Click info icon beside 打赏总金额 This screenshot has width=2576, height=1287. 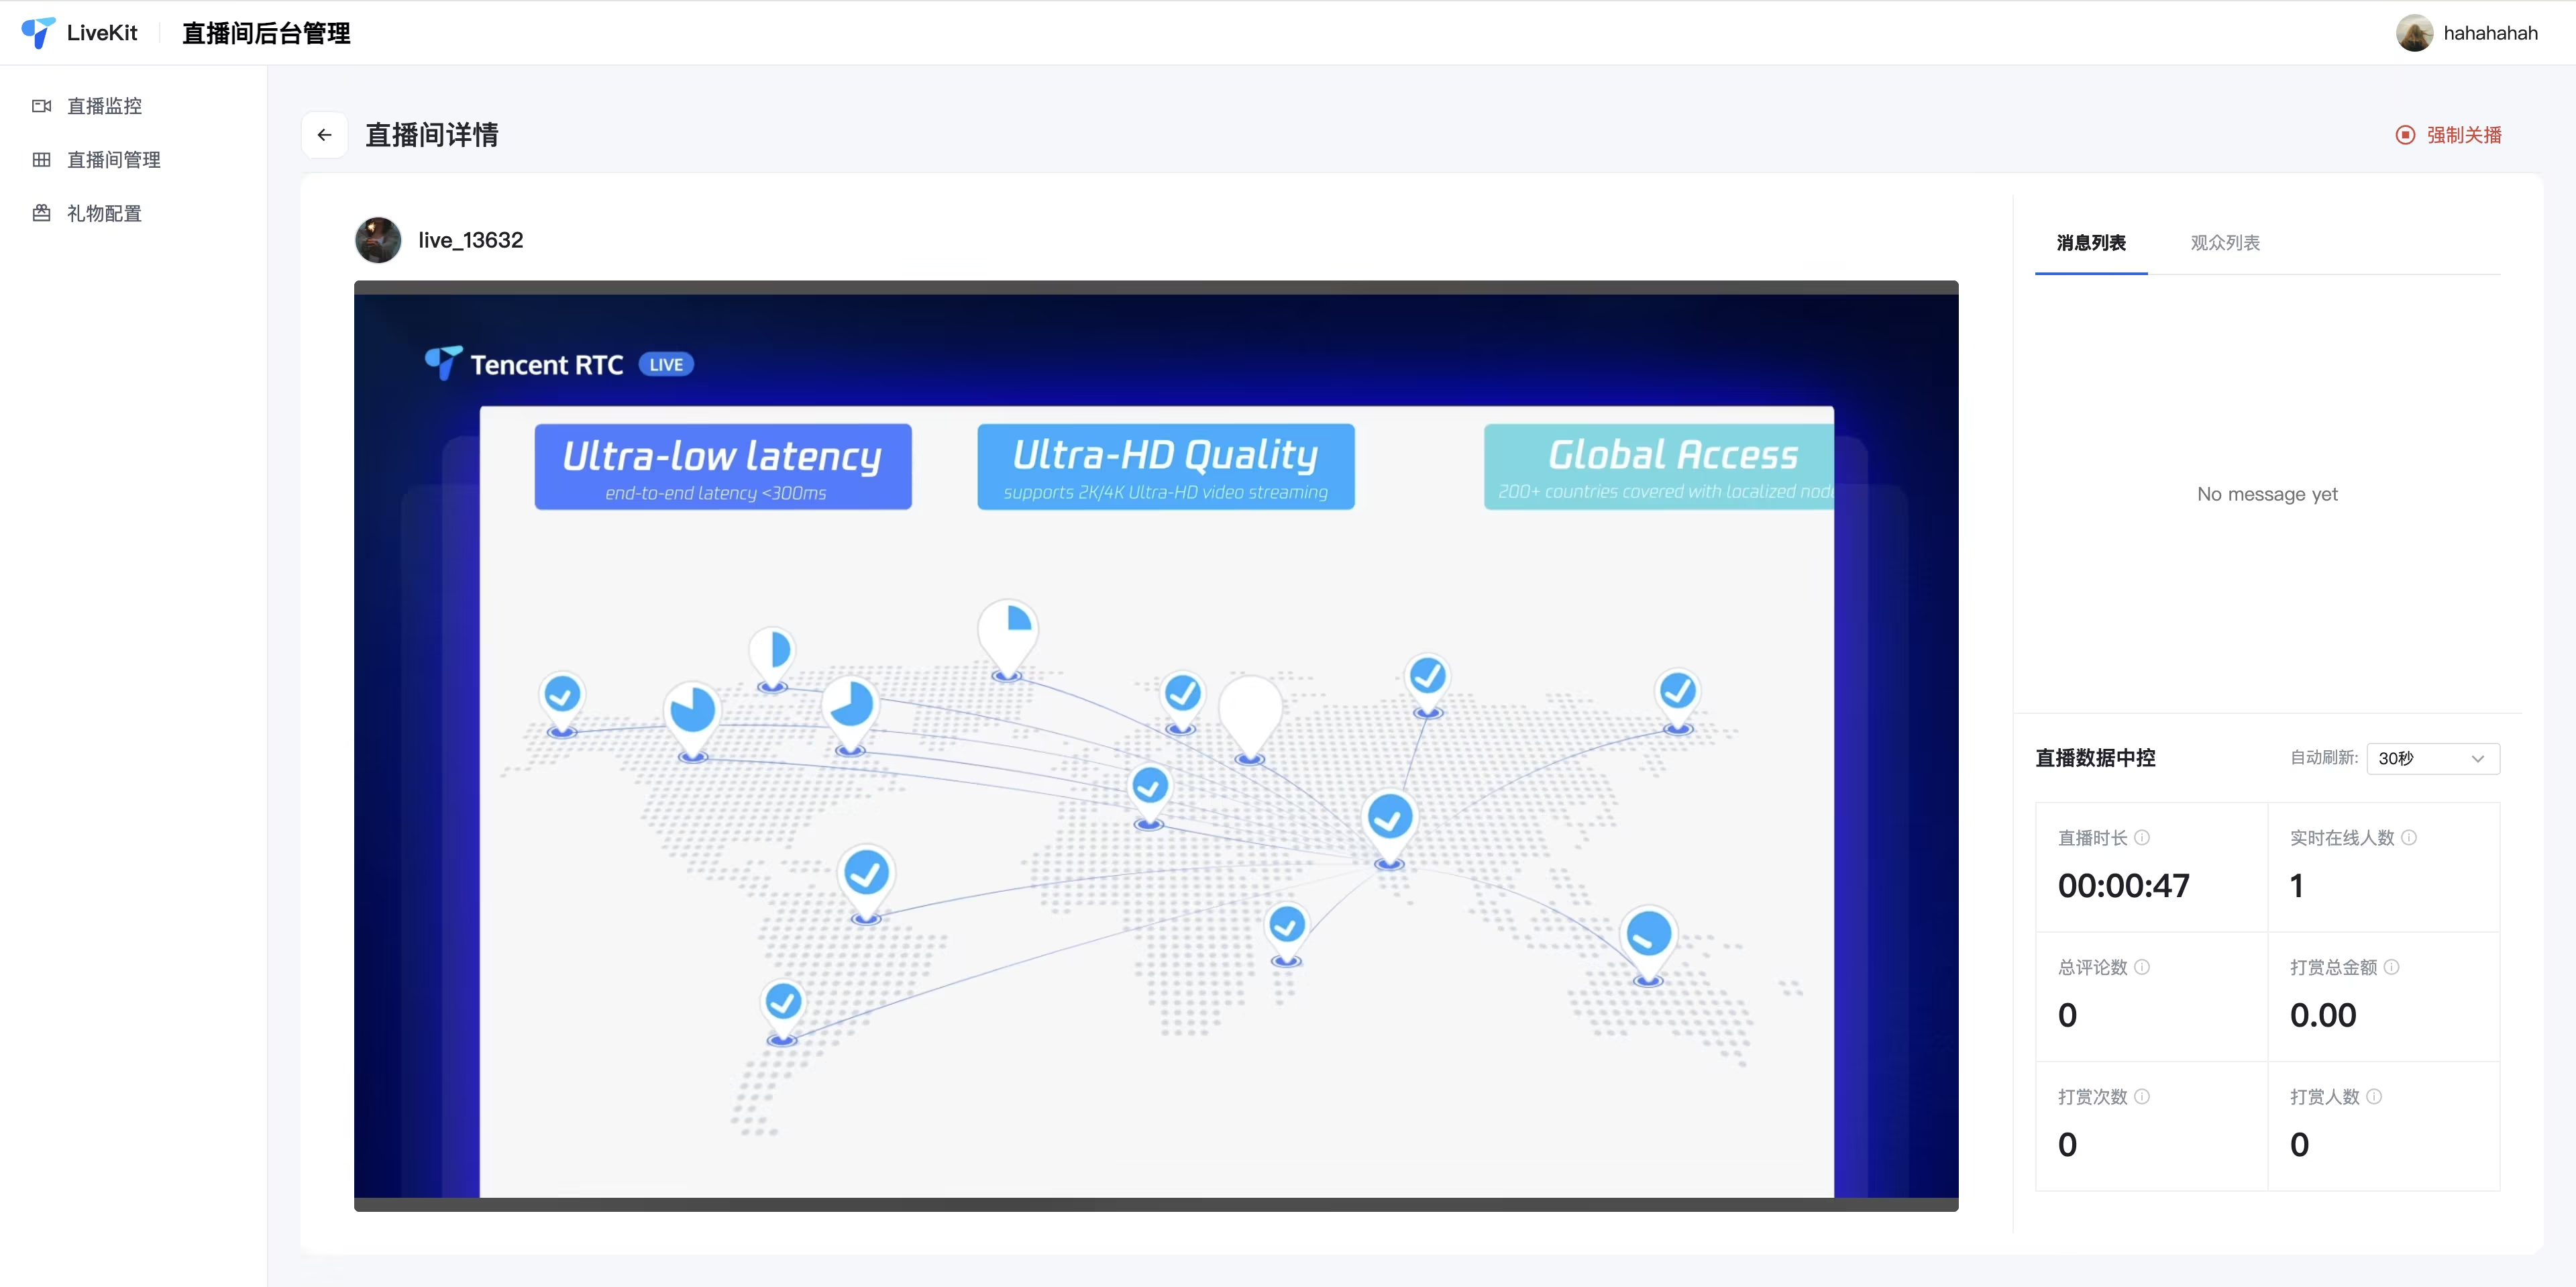[x=2392, y=967]
